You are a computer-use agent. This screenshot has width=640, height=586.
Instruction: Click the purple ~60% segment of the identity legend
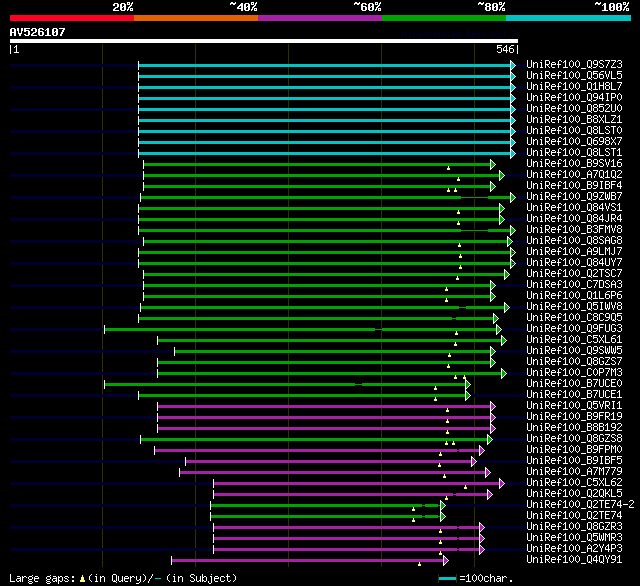point(320,18)
